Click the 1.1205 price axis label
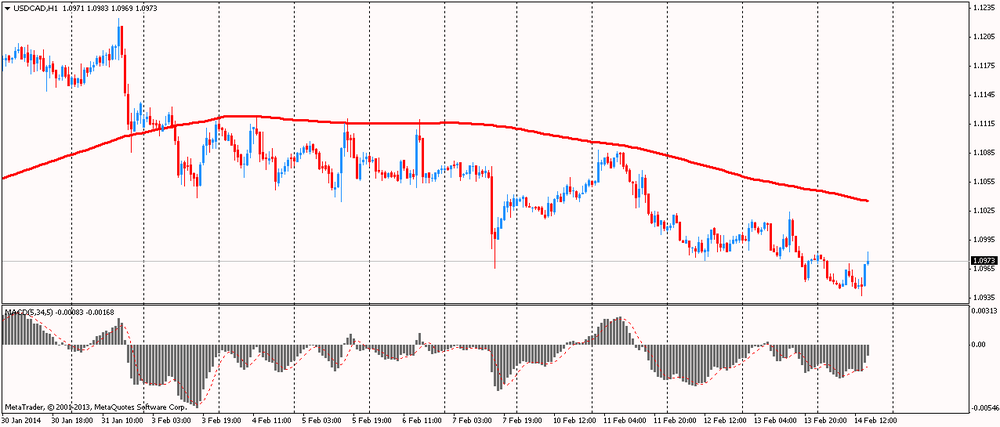The width and height of the screenshot is (1000, 427). click(x=982, y=36)
